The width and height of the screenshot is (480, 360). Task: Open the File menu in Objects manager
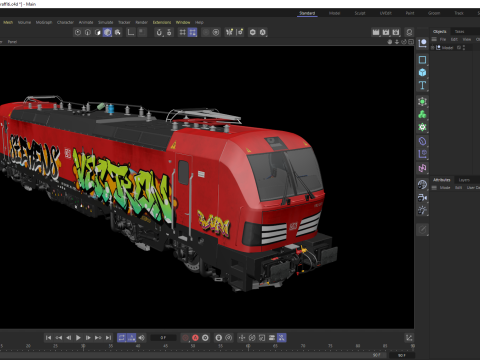click(443, 39)
